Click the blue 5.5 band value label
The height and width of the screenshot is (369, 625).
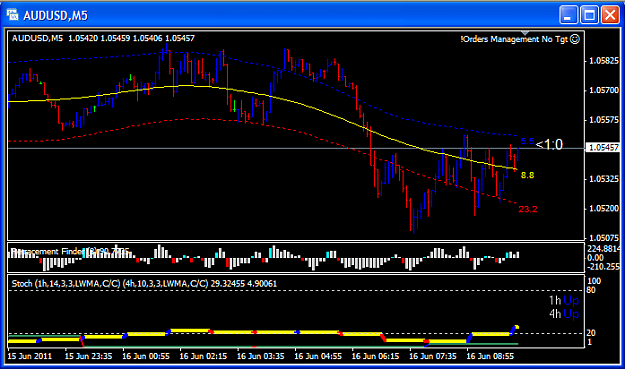[x=527, y=141]
